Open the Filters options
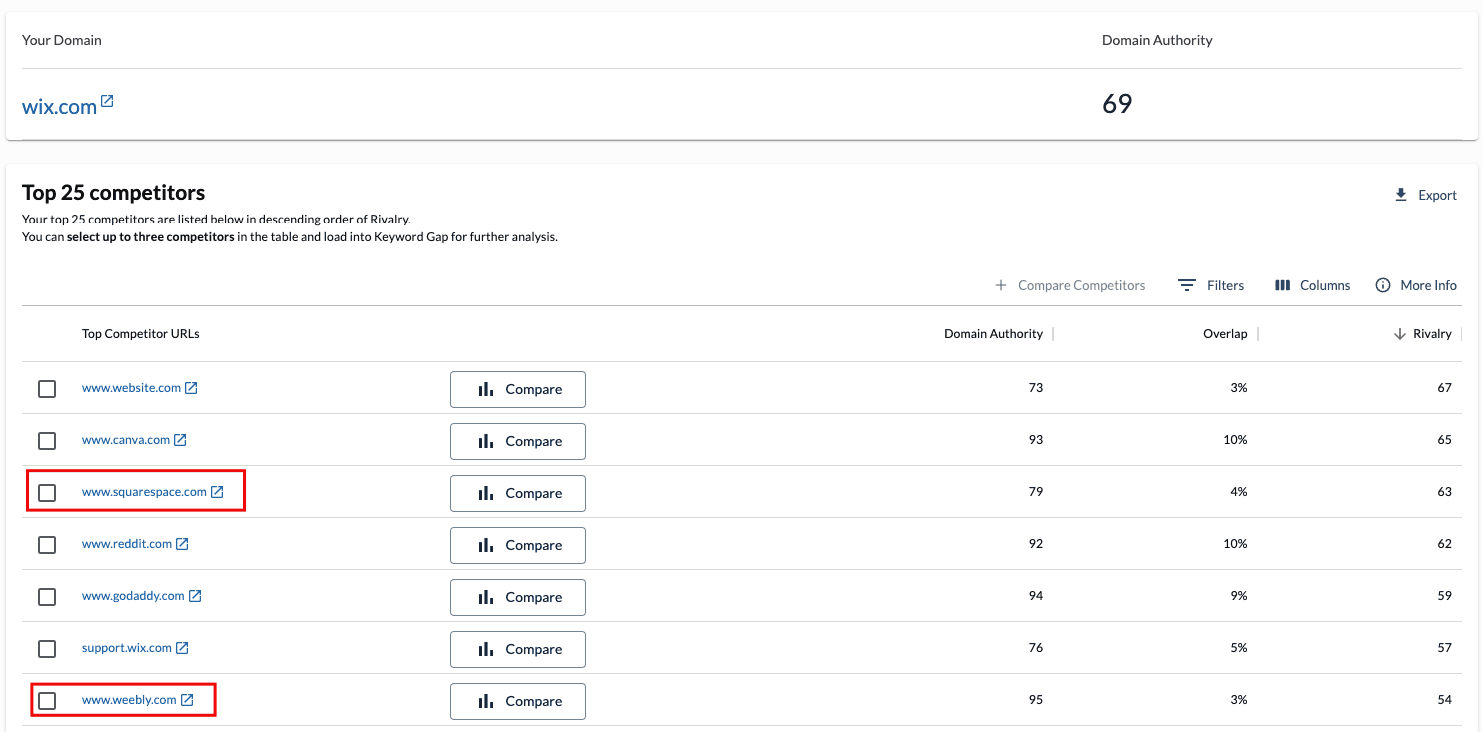This screenshot has width=1482, height=732. [1211, 285]
